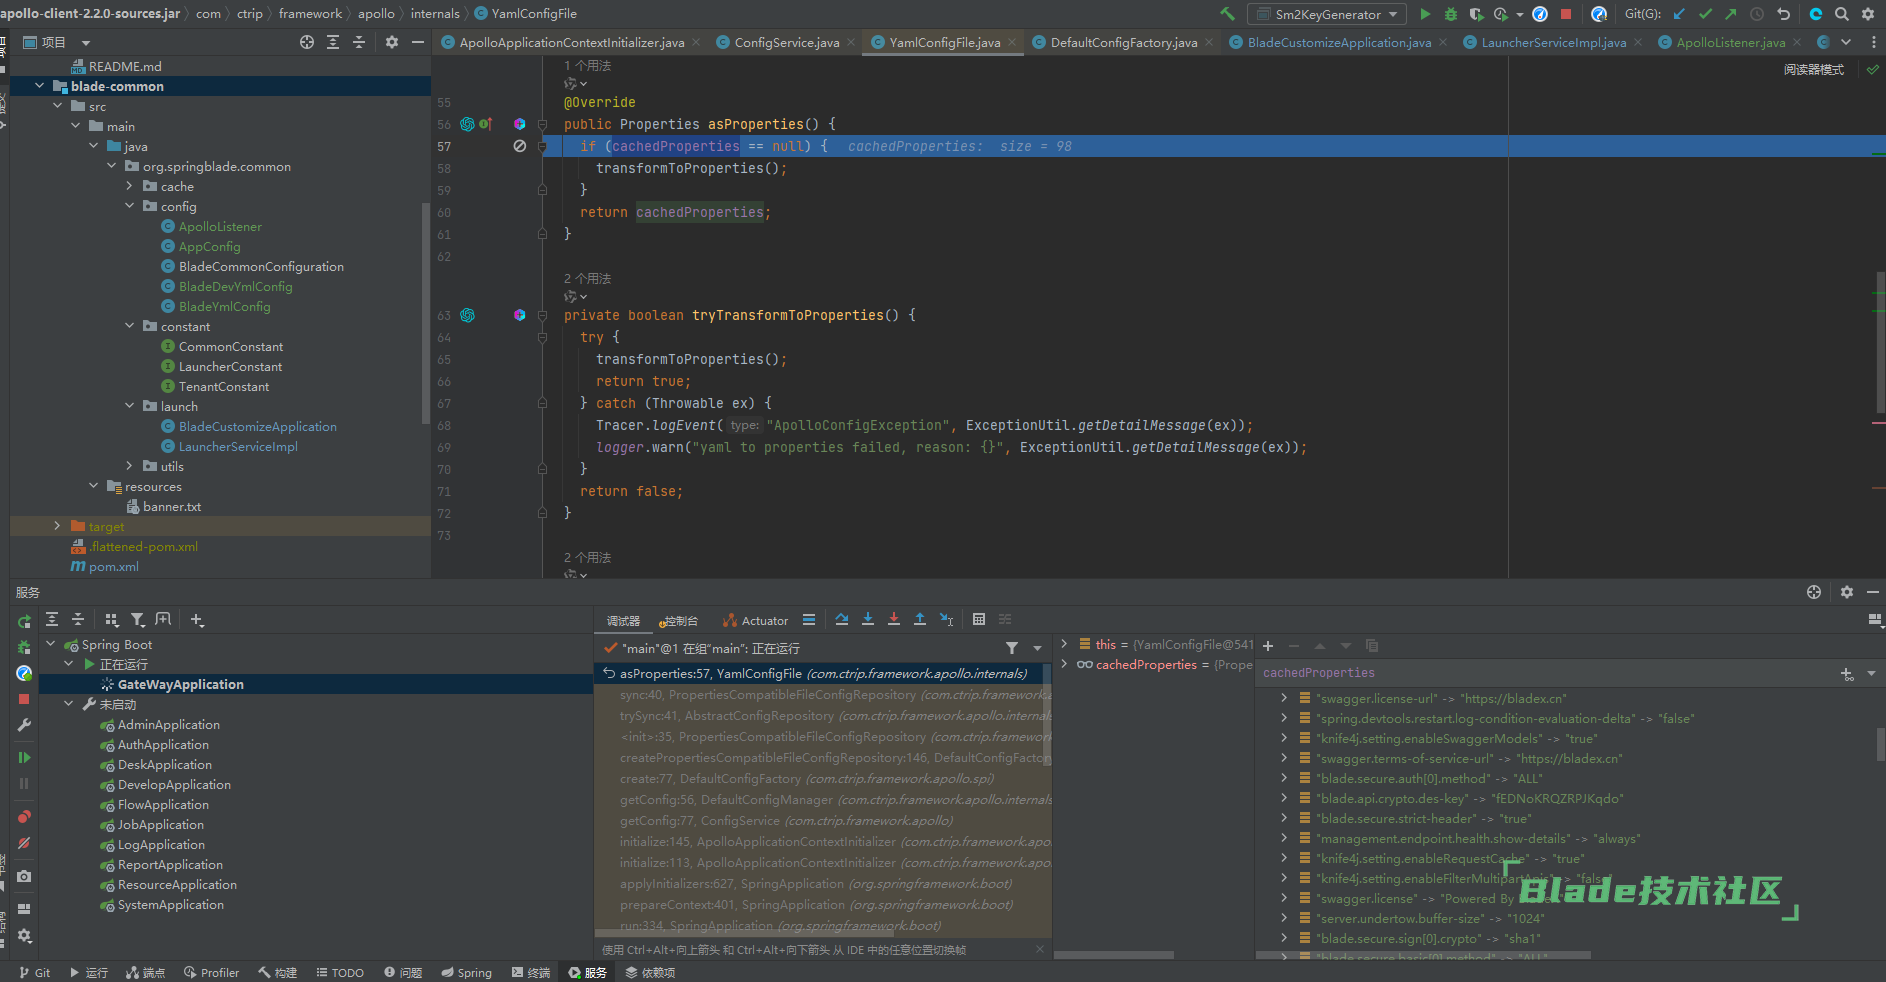Click Force Step Into red arrow icon
Screen dimensions: 1886x982
(894, 620)
